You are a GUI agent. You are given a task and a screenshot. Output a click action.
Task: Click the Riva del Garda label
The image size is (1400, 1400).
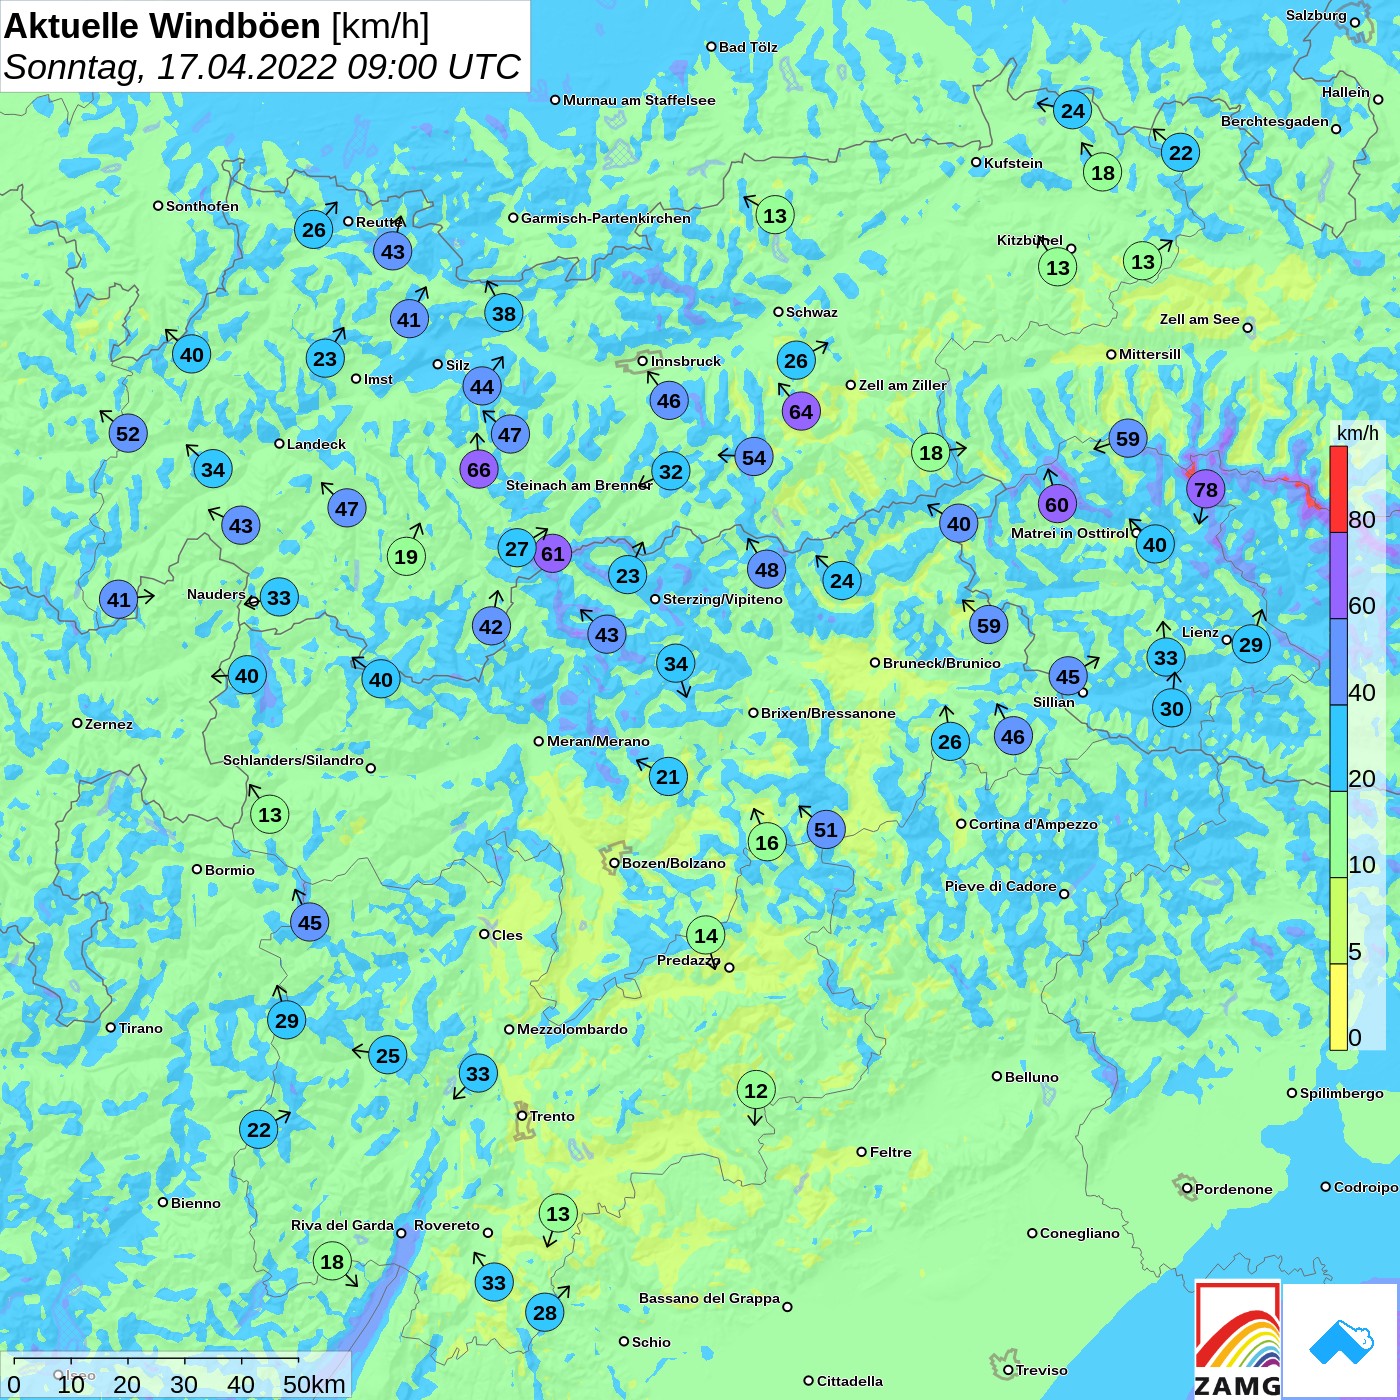[x=342, y=1225]
